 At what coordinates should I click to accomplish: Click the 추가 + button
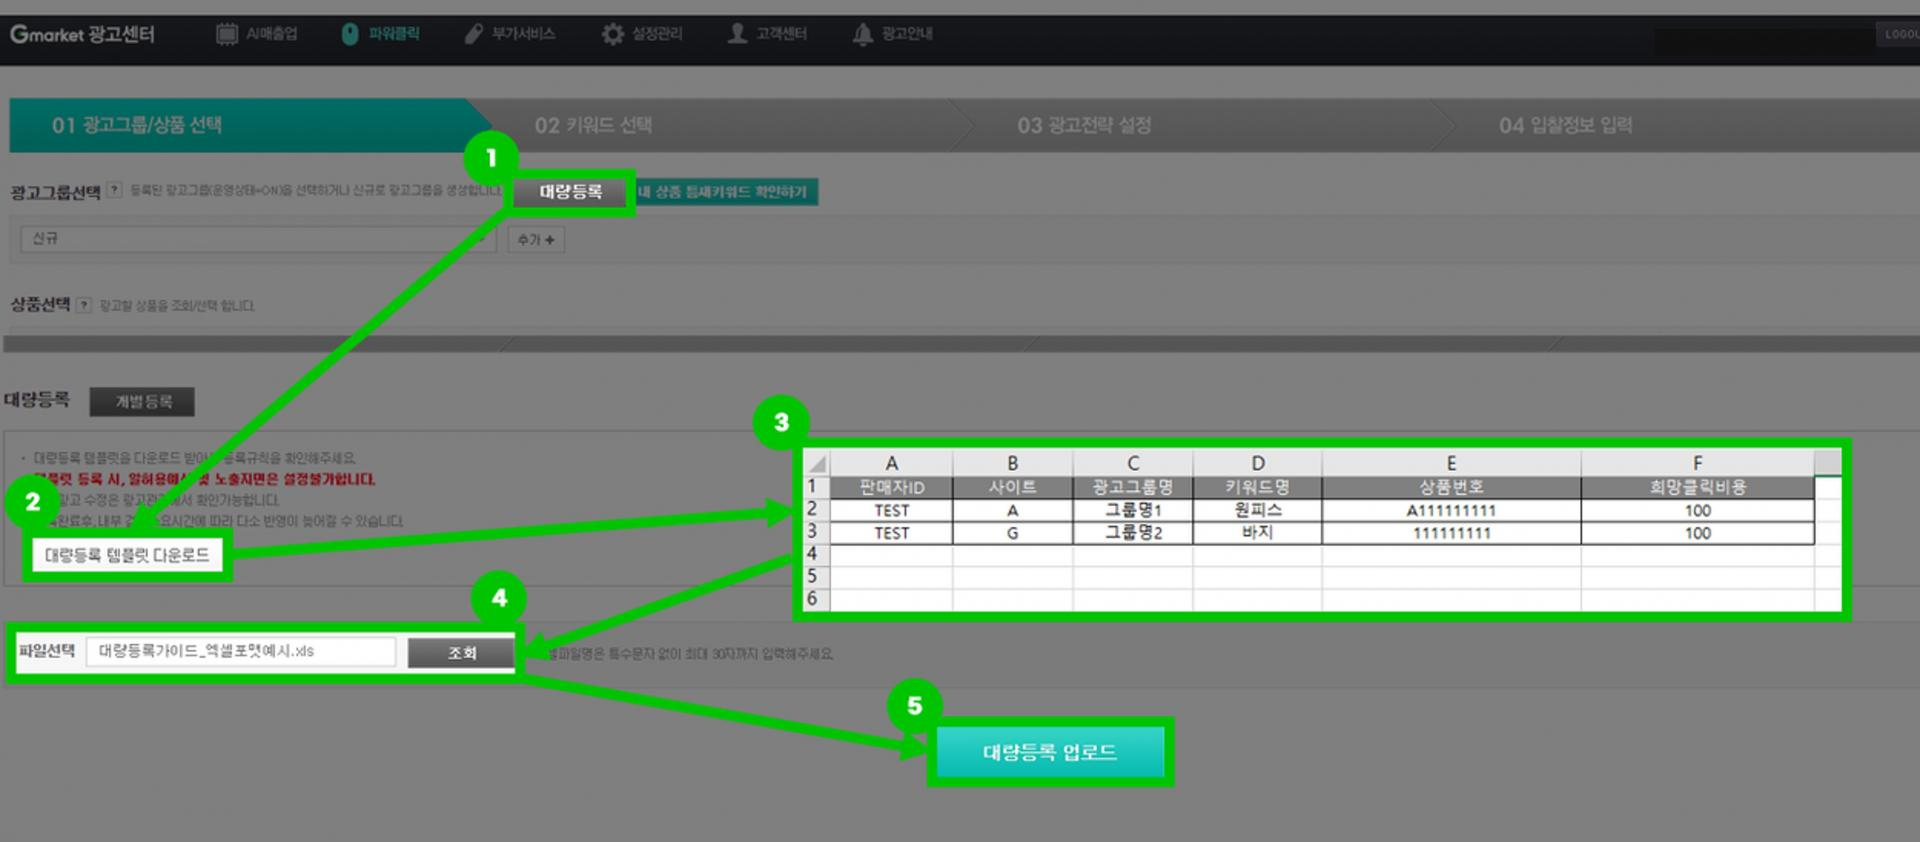(536, 240)
